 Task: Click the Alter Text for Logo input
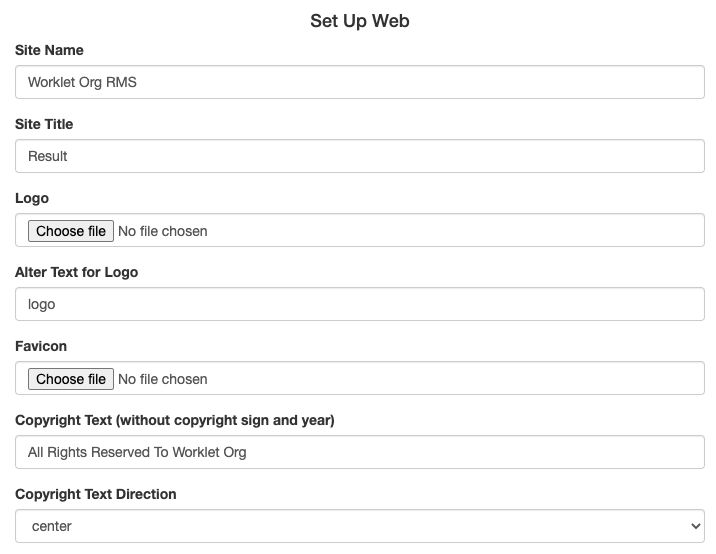click(x=360, y=304)
